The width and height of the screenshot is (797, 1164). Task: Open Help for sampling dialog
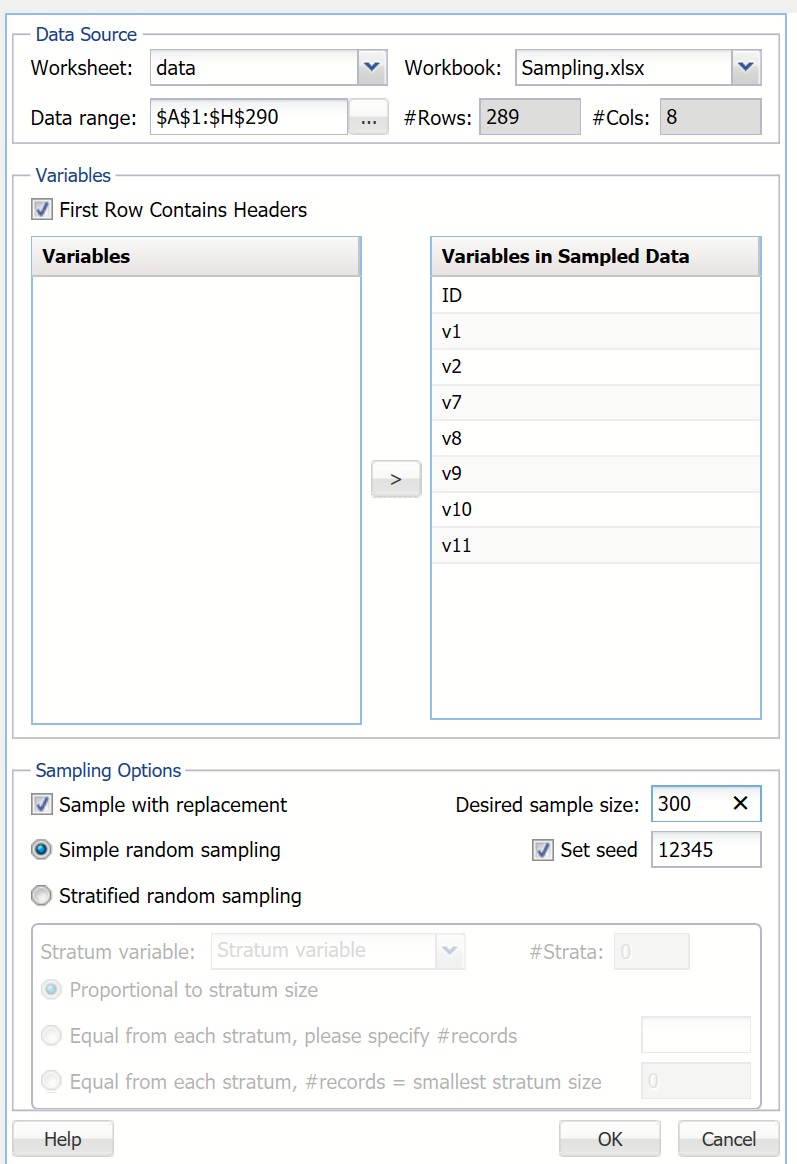pos(63,1139)
